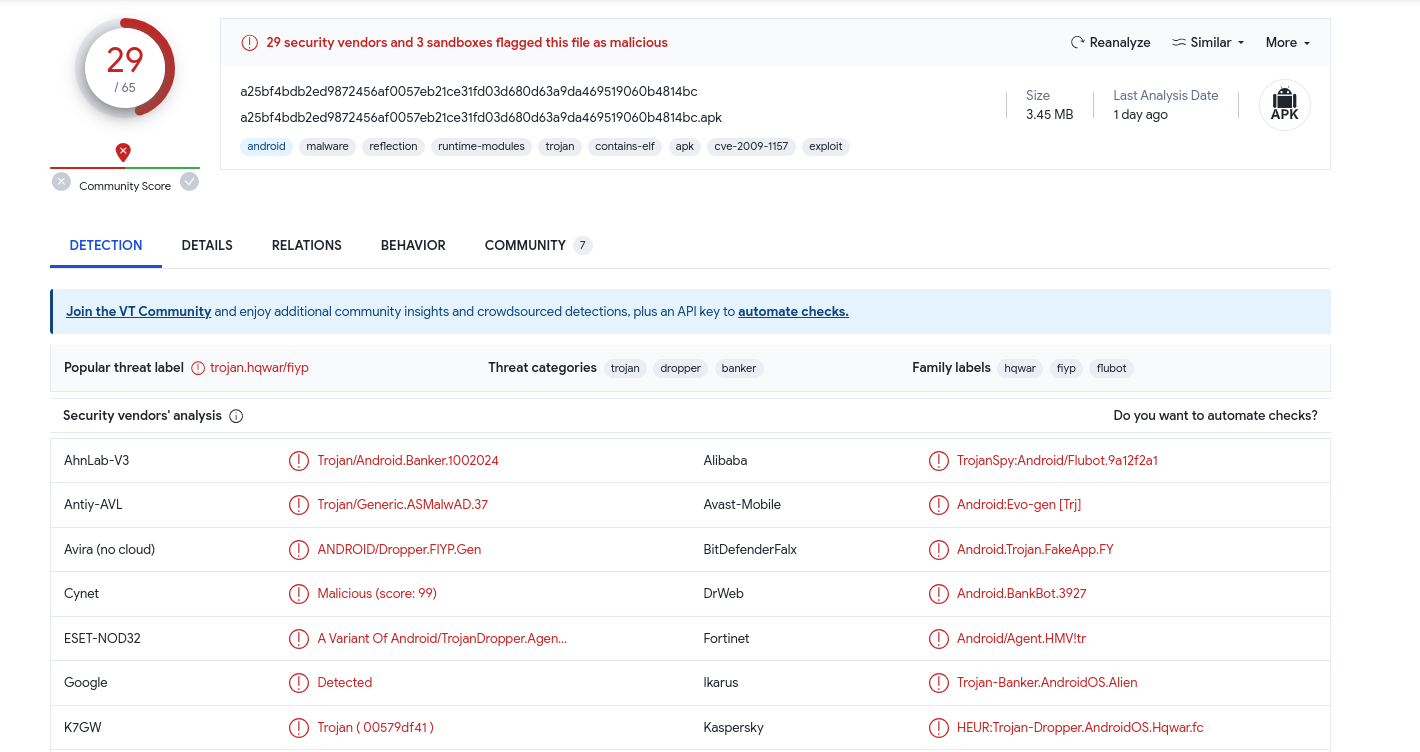Image resolution: width=1420 pixels, height=752 pixels.
Task: Click the Reanalyze button
Action: point(1110,43)
